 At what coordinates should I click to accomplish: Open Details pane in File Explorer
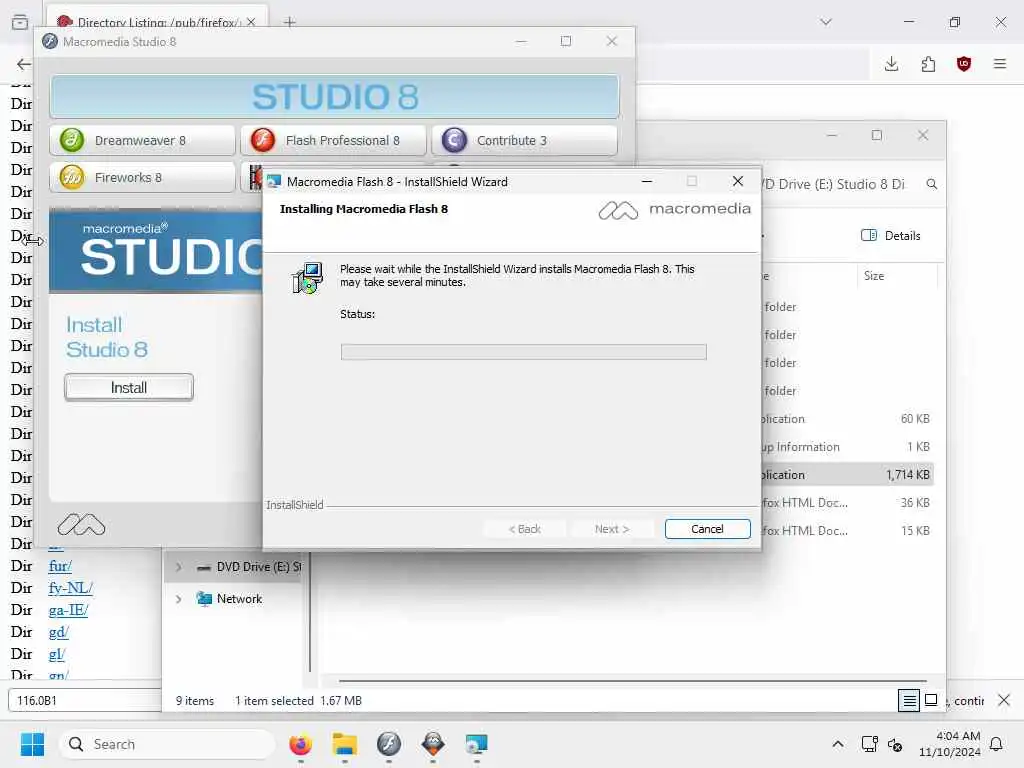pyautogui.click(x=891, y=236)
